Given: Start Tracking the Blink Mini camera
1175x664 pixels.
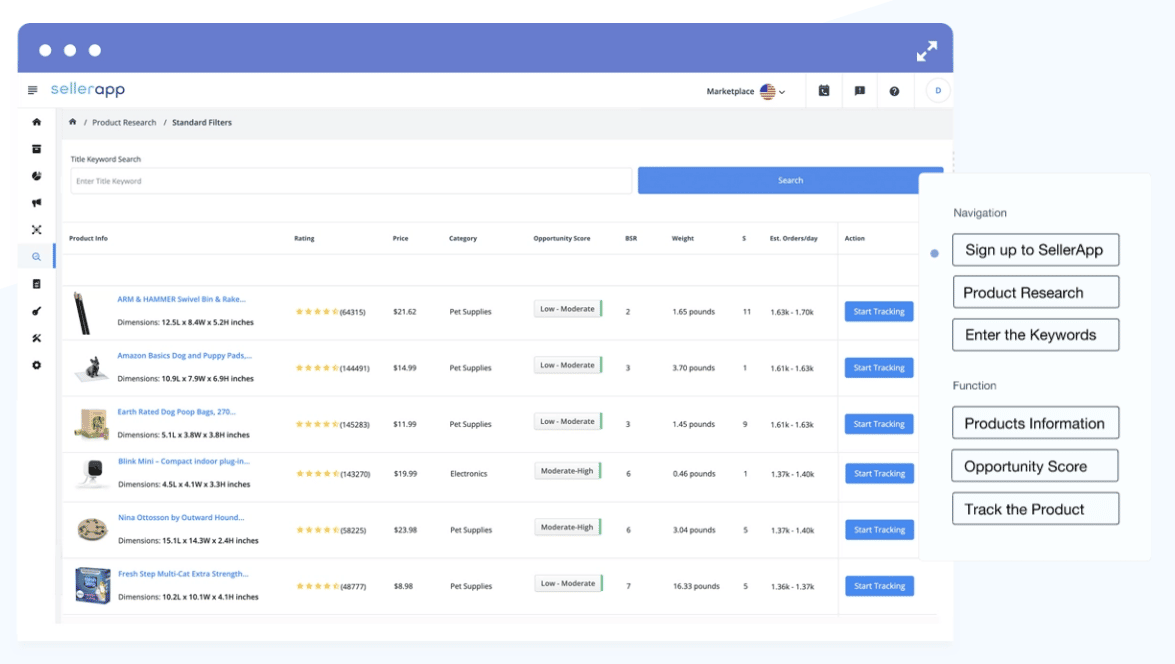Looking at the screenshot, I should point(879,473).
